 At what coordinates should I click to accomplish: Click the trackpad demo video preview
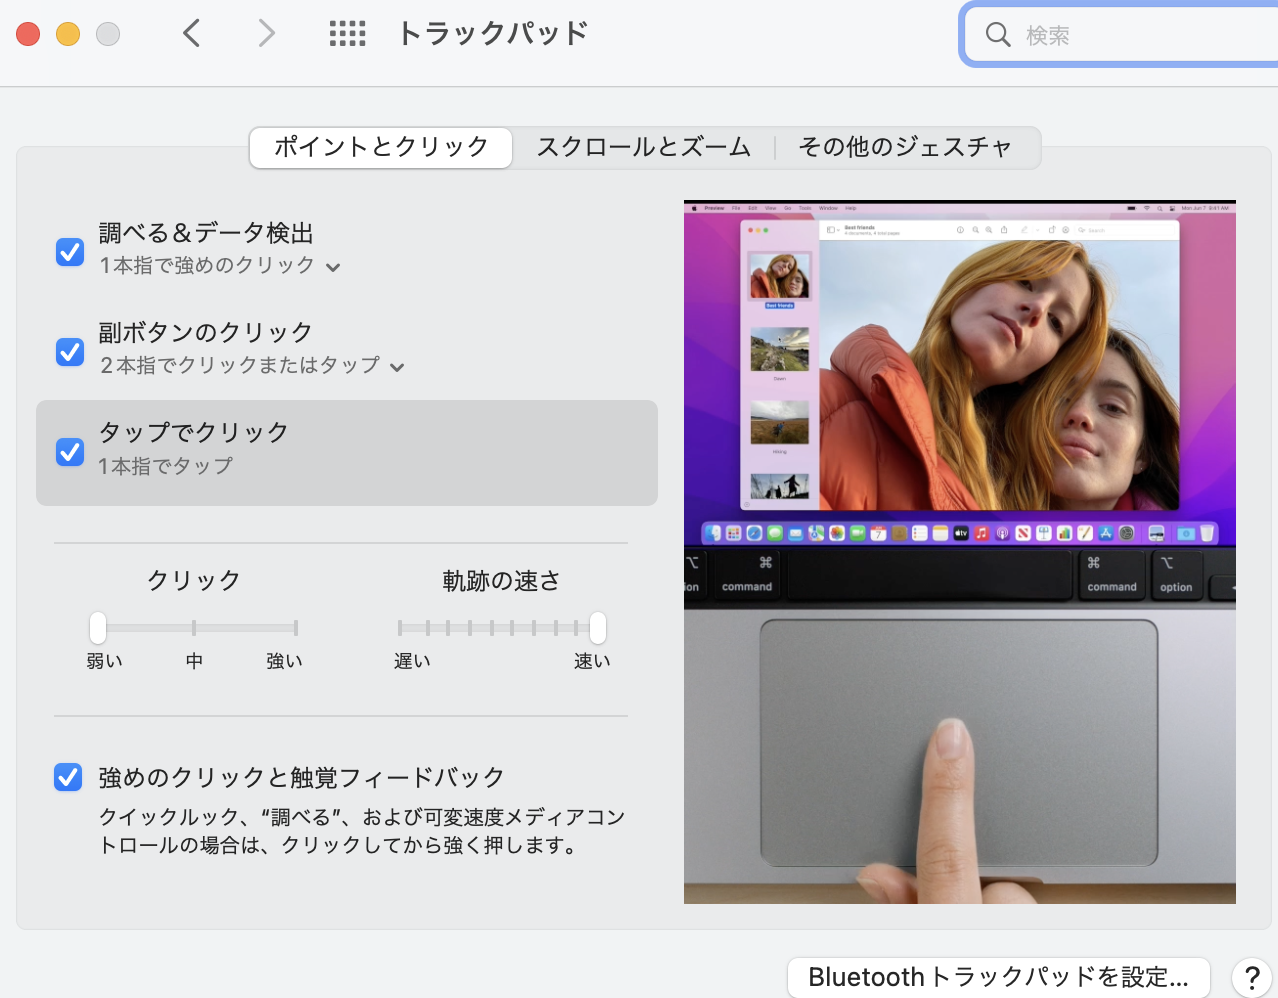[959, 550]
